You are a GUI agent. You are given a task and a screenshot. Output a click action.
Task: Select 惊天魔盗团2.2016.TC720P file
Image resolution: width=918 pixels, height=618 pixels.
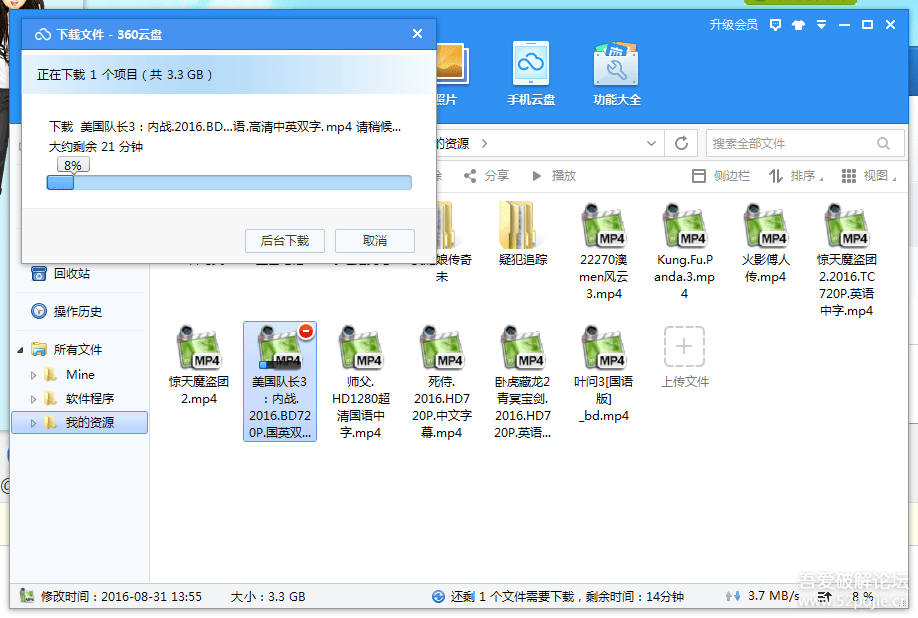[x=847, y=260]
